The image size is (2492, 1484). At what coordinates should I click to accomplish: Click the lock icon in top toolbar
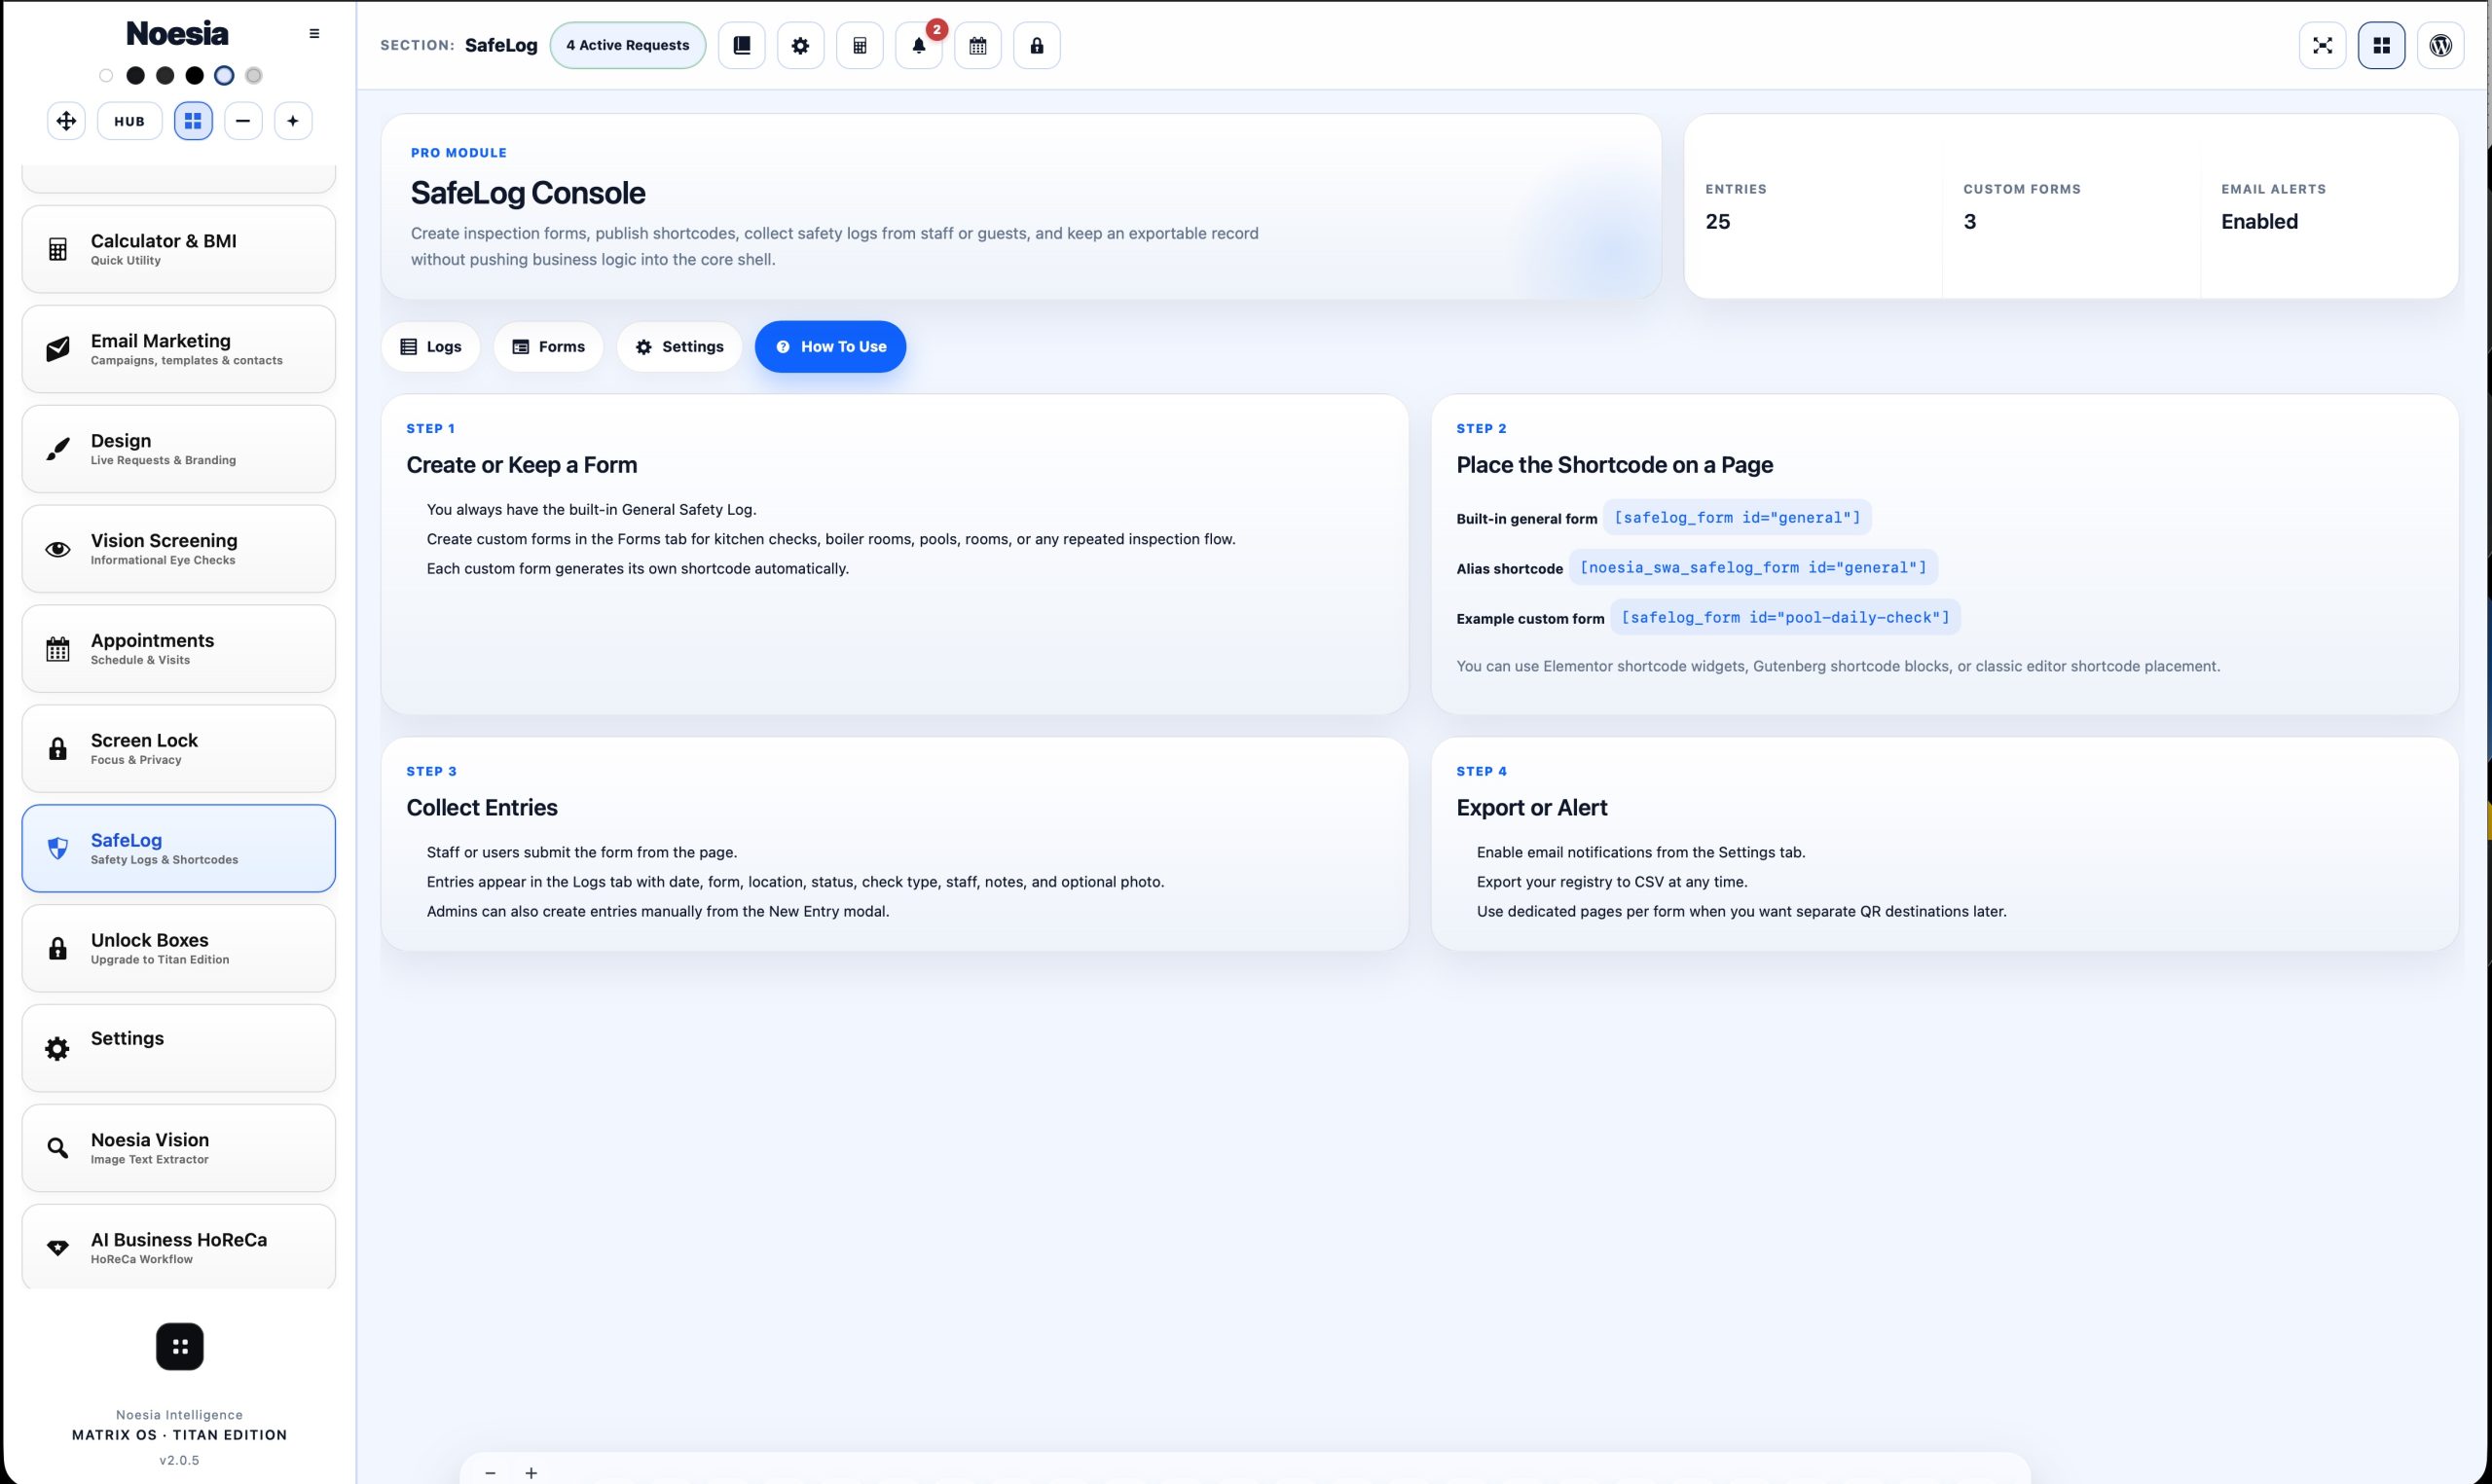[x=1036, y=45]
